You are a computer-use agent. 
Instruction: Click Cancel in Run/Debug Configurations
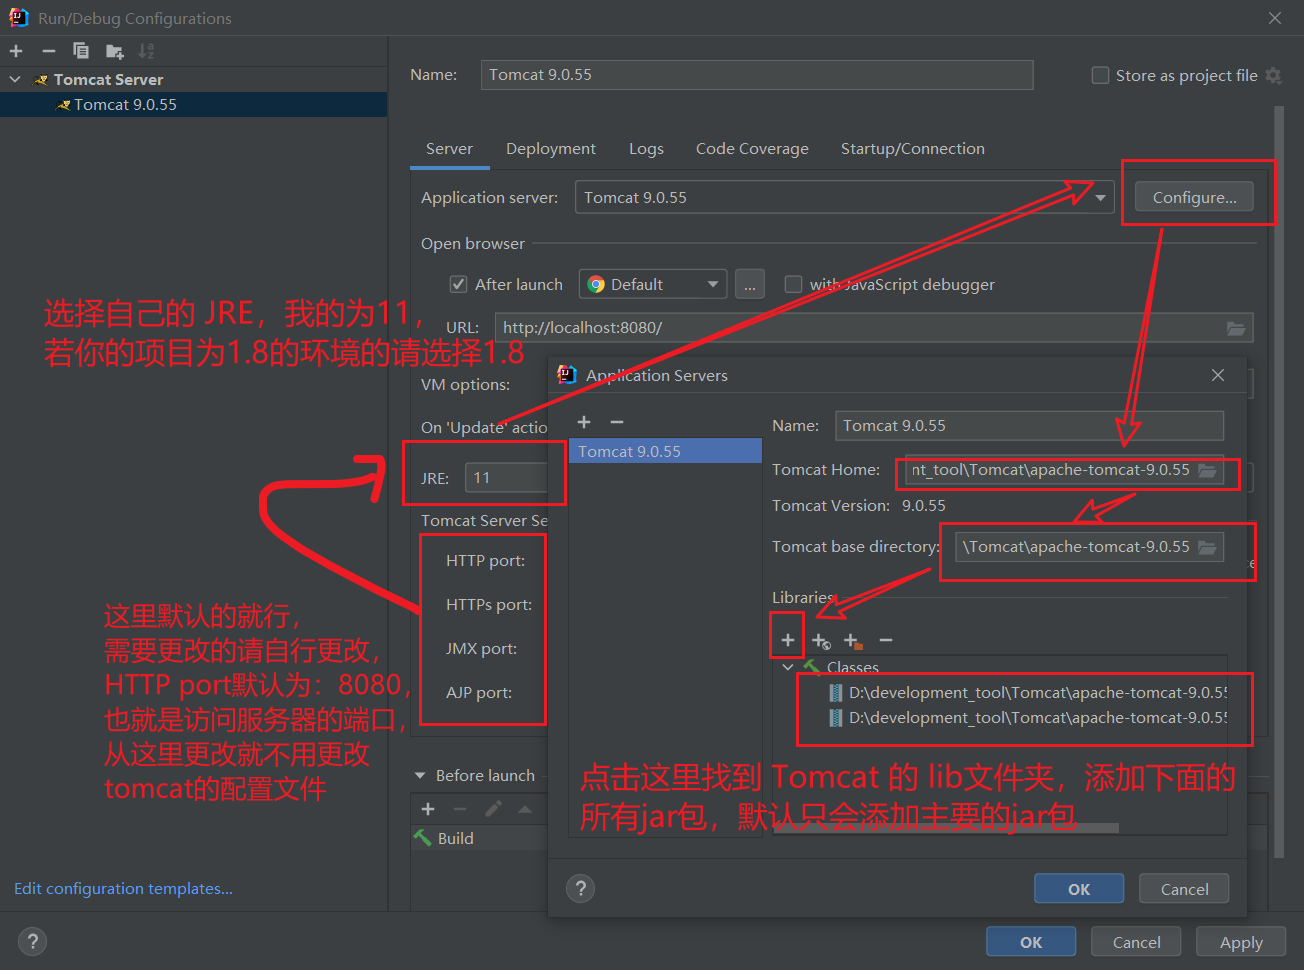point(1137,942)
